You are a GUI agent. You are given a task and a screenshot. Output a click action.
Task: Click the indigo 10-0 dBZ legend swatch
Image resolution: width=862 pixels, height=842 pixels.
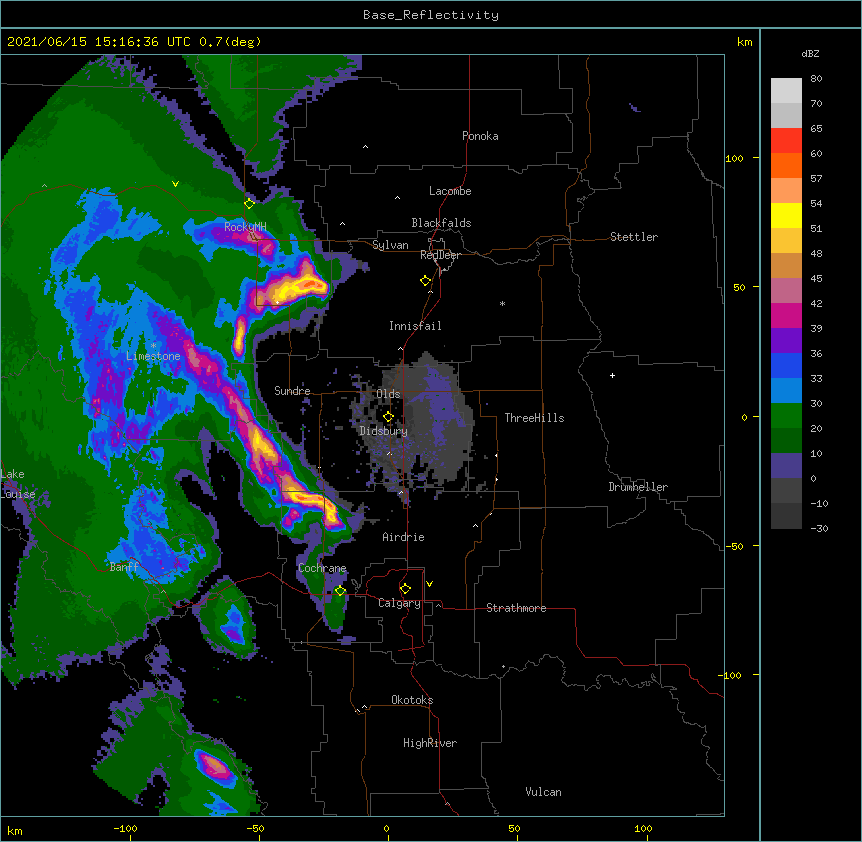click(x=786, y=466)
